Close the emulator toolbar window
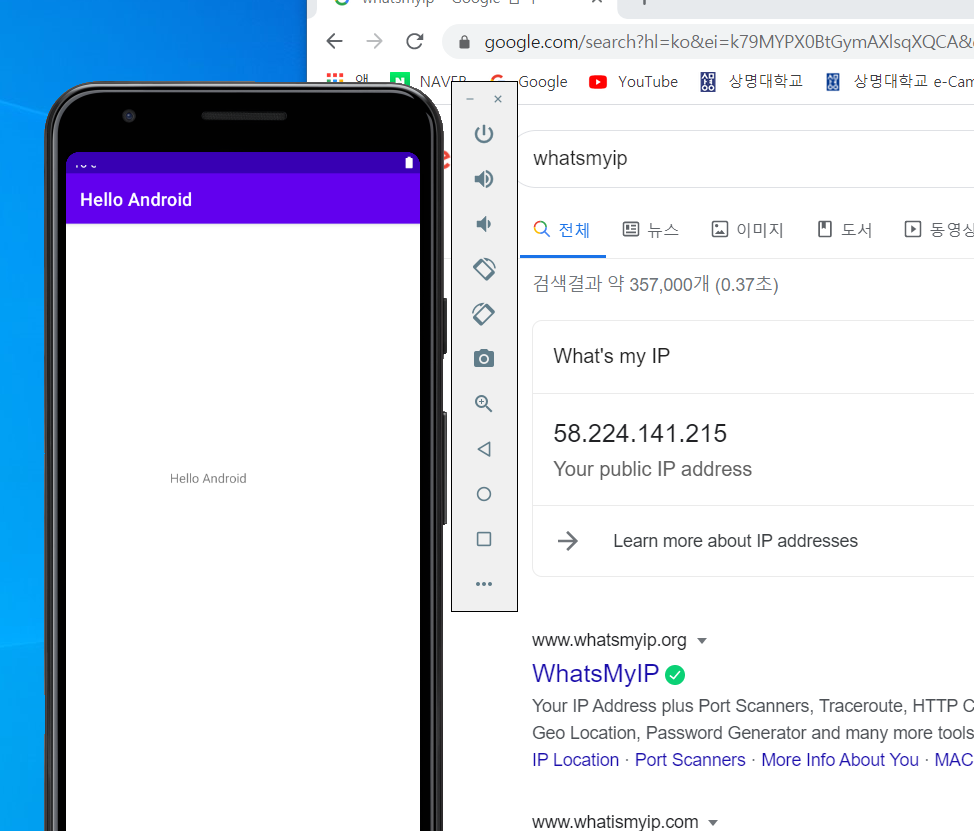Image resolution: width=974 pixels, height=831 pixels. 498,99
